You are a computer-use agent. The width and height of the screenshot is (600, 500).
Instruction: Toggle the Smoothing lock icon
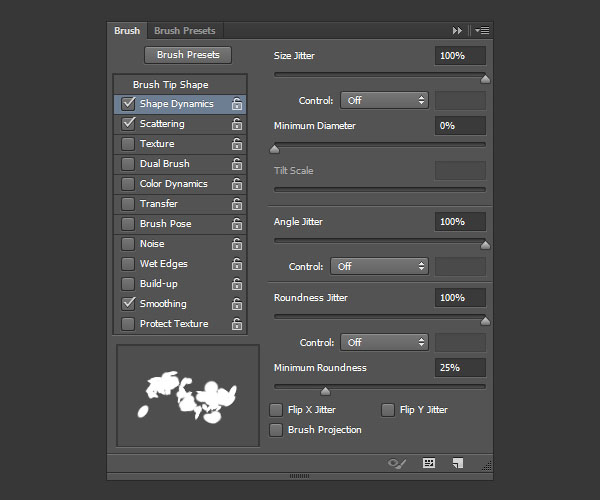point(237,304)
